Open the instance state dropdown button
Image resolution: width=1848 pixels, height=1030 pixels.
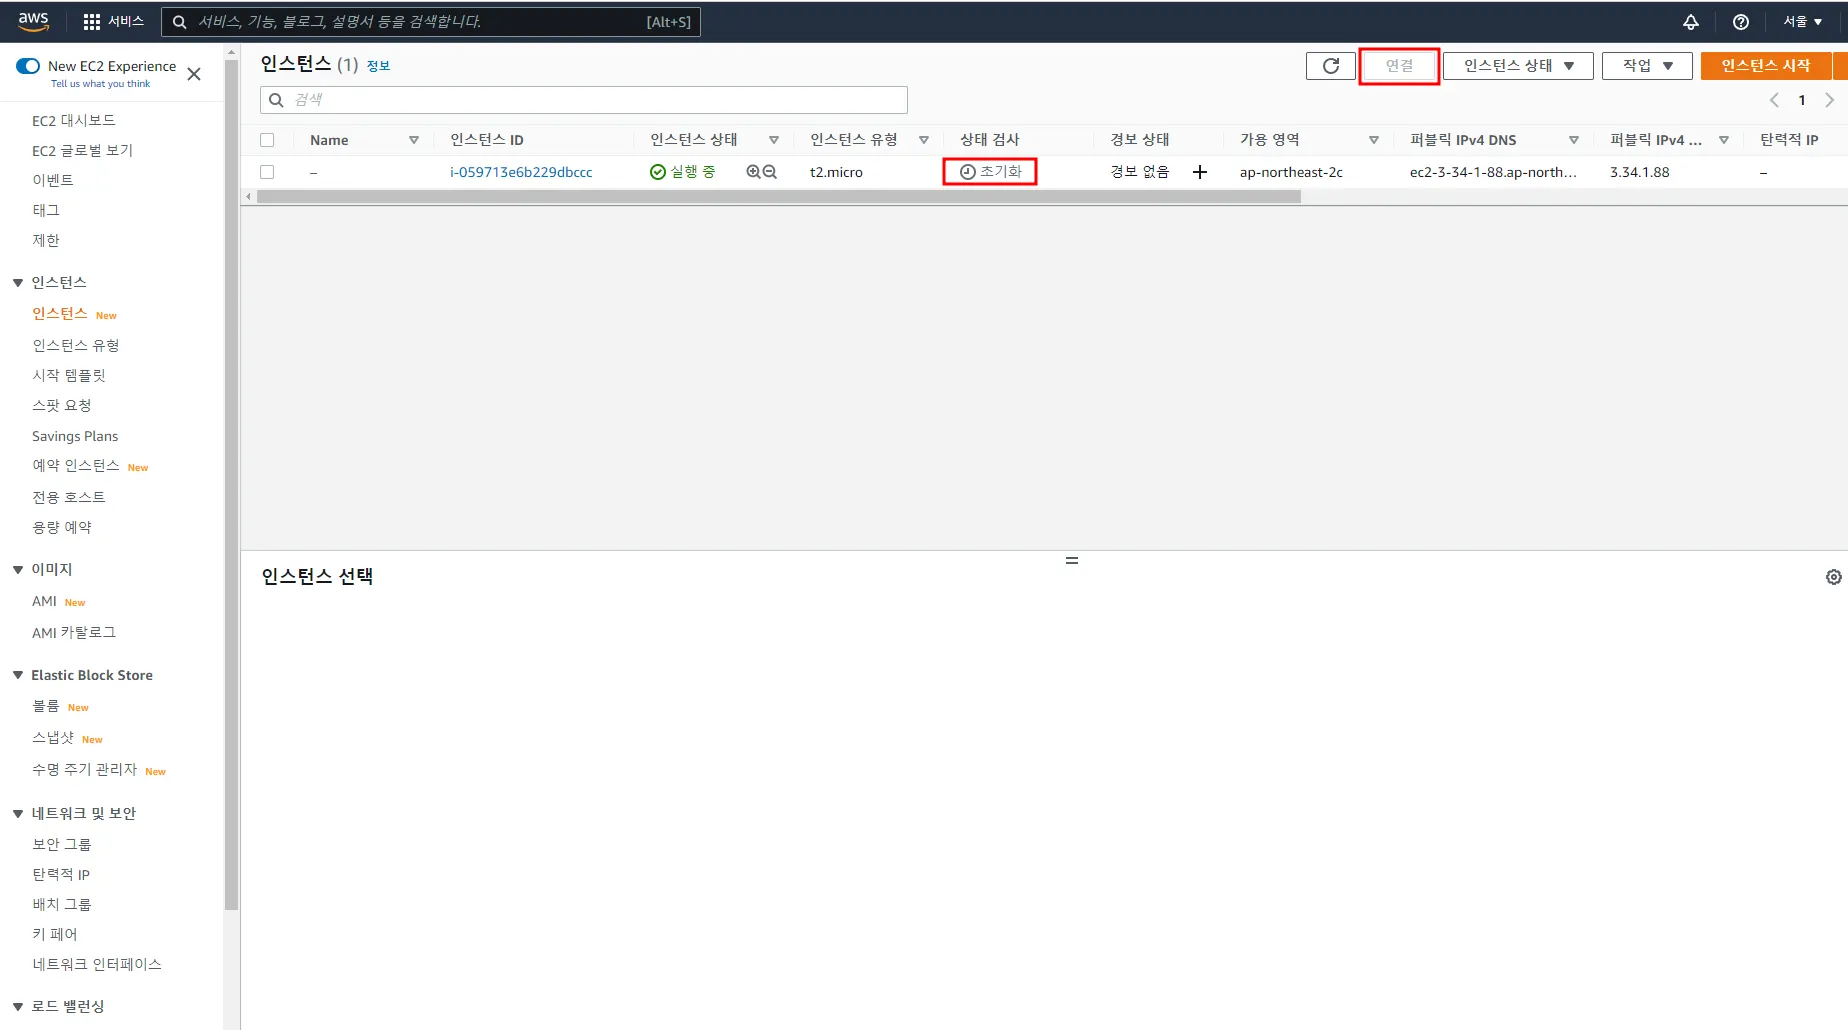point(1518,66)
